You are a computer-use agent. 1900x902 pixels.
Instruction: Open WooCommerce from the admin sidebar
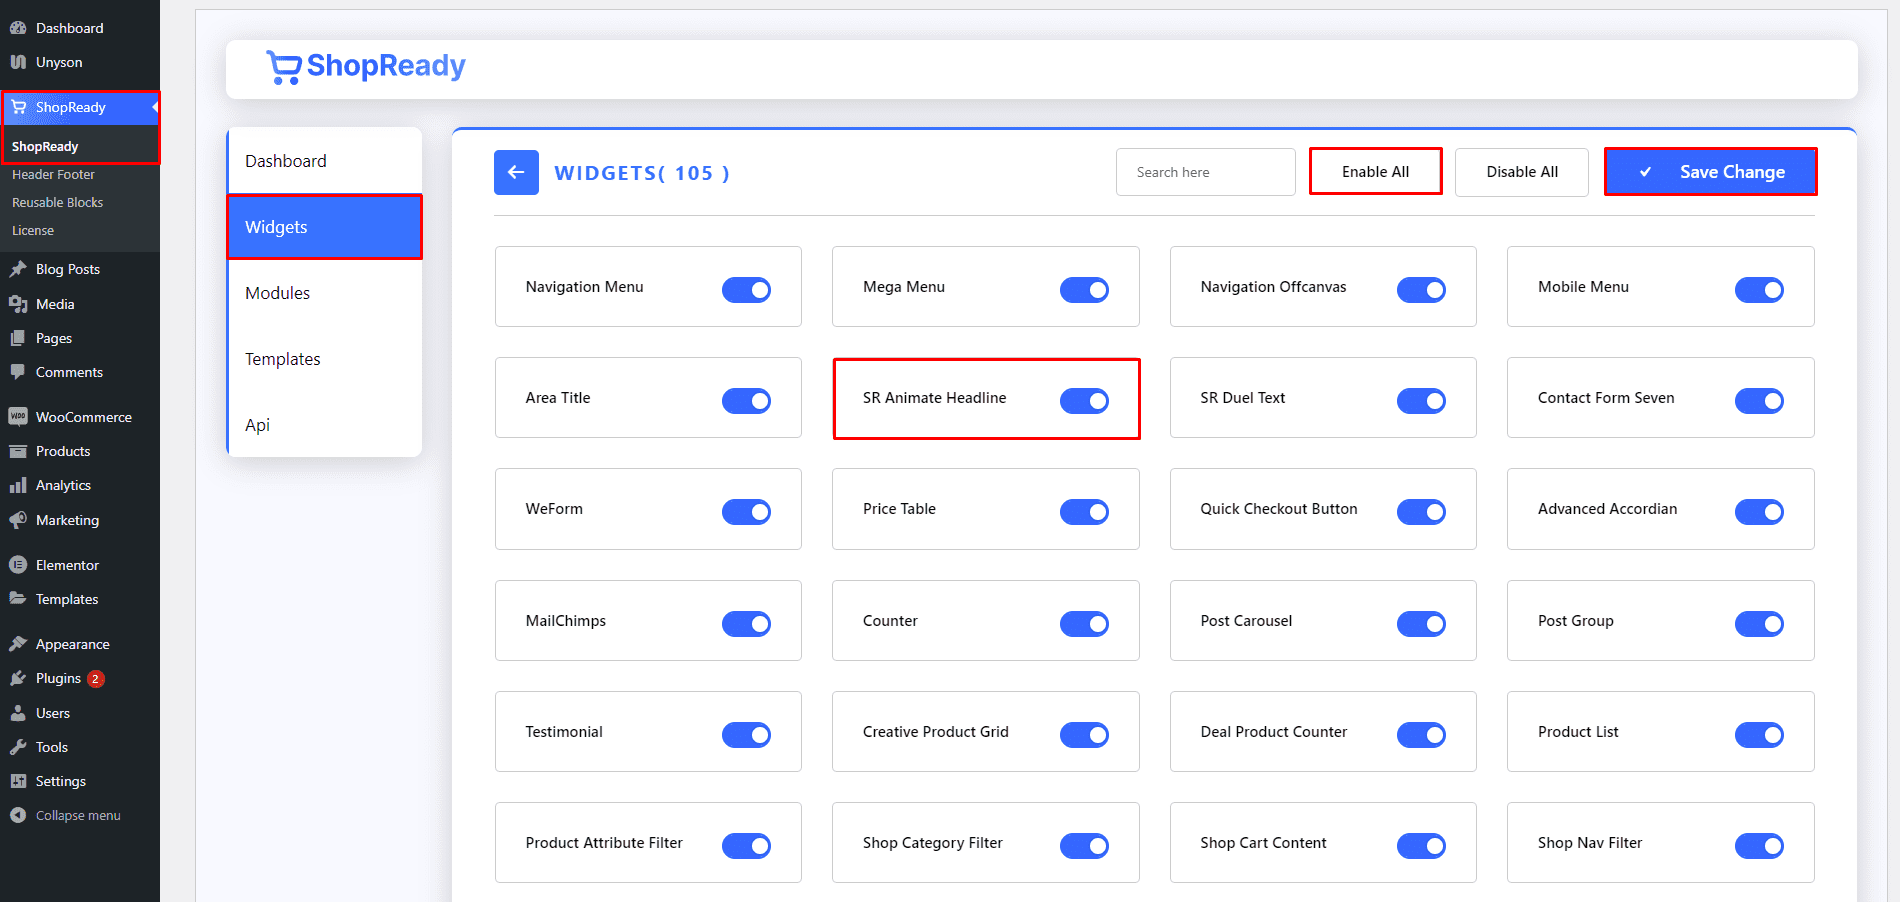click(x=83, y=417)
